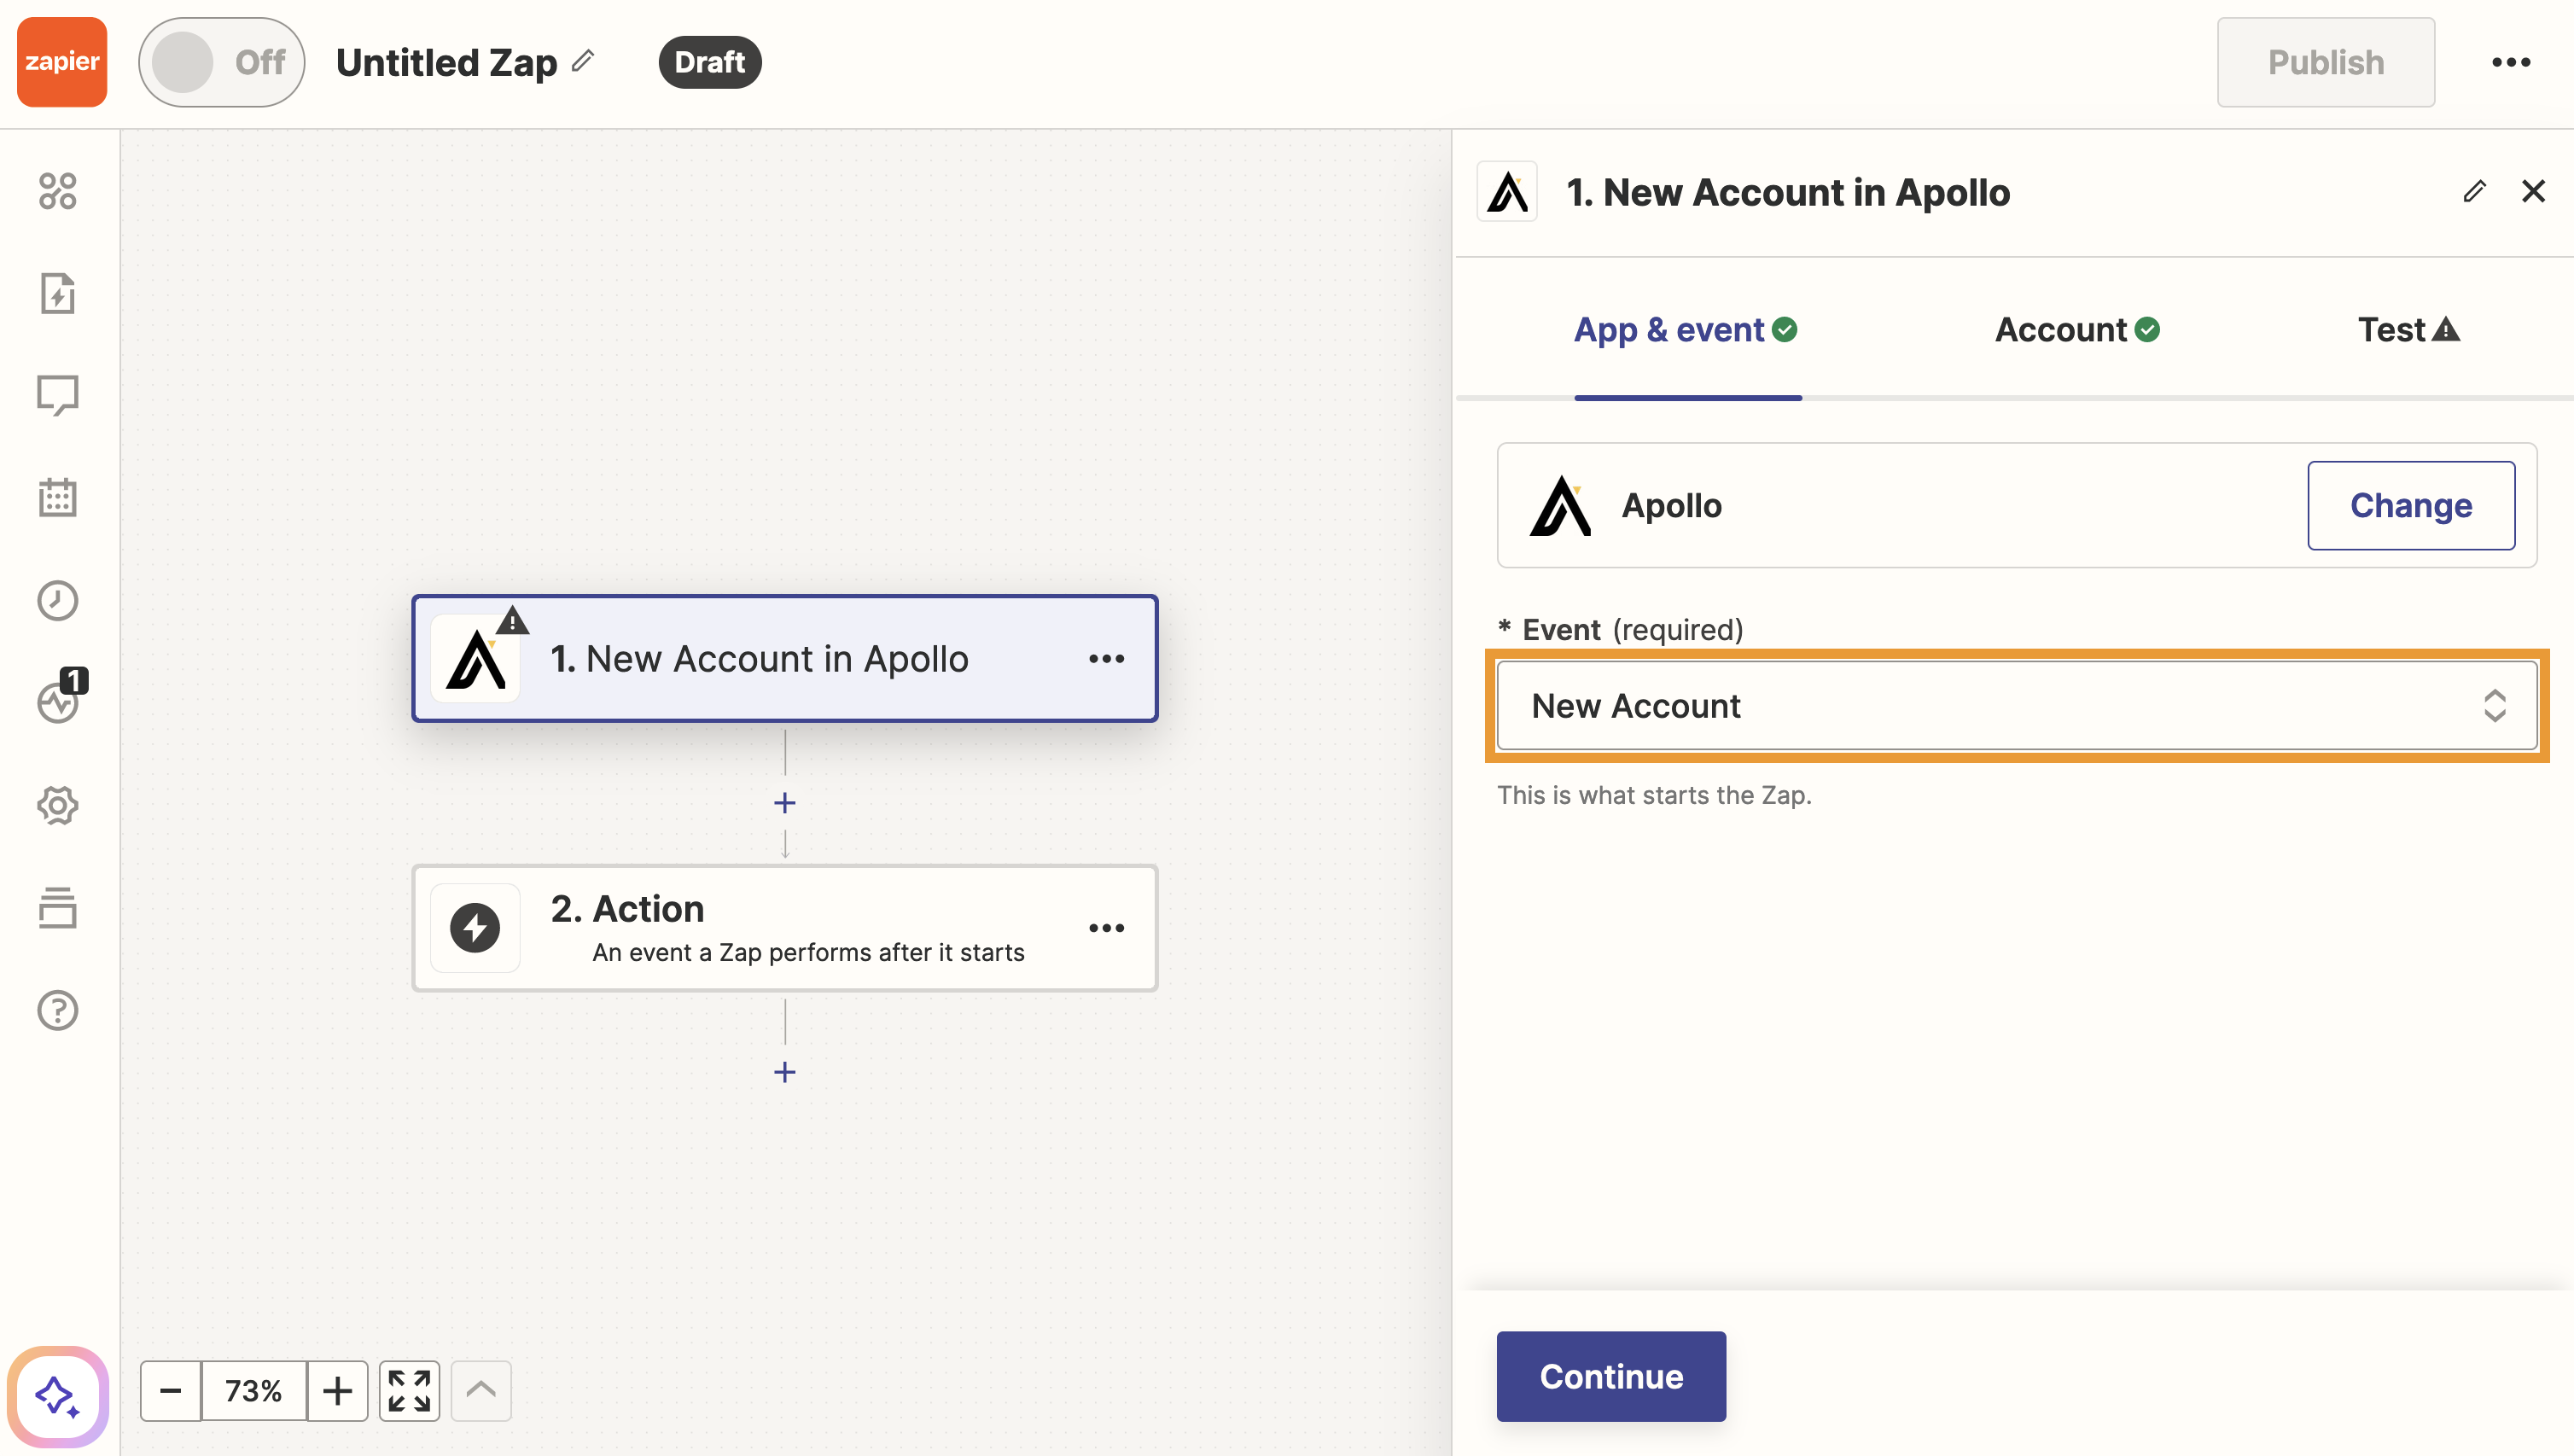Click the Apollo app name text
Screen dimensions: 2574x1456
point(1671,505)
